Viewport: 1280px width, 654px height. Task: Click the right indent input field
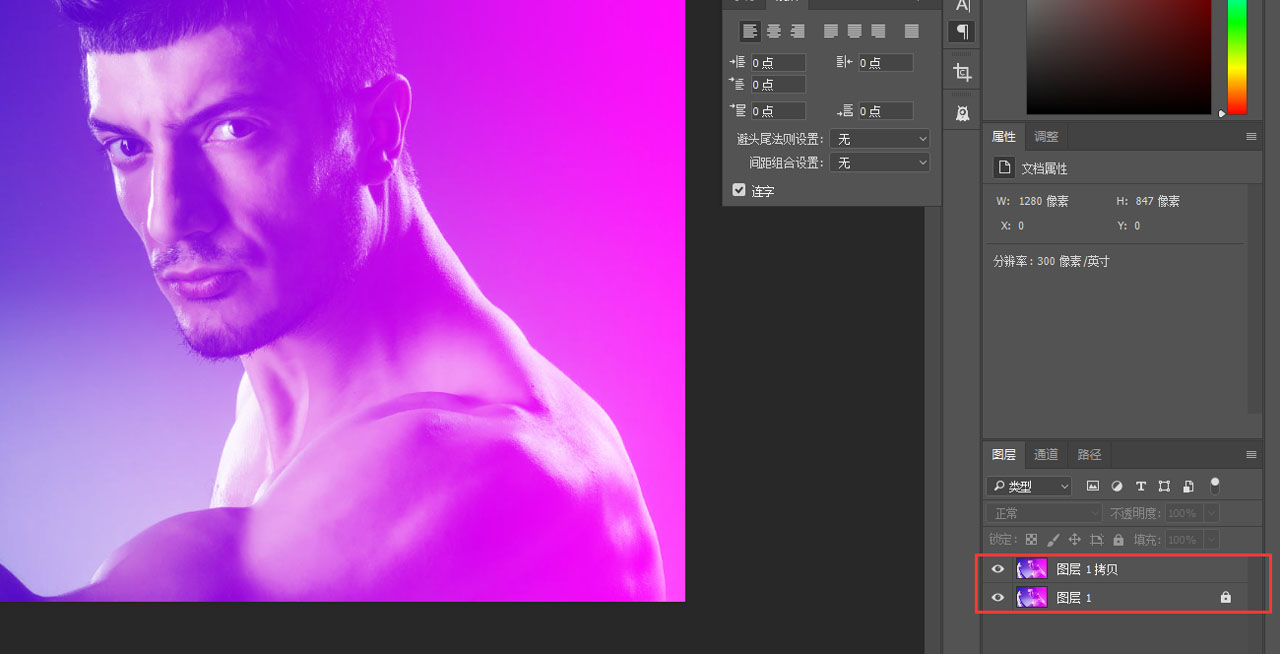(886, 63)
